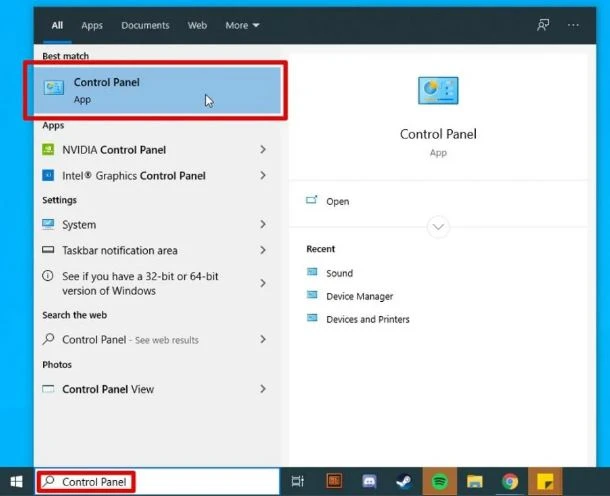
Task: Click the web search magnifier icon
Action: (48, 339)
